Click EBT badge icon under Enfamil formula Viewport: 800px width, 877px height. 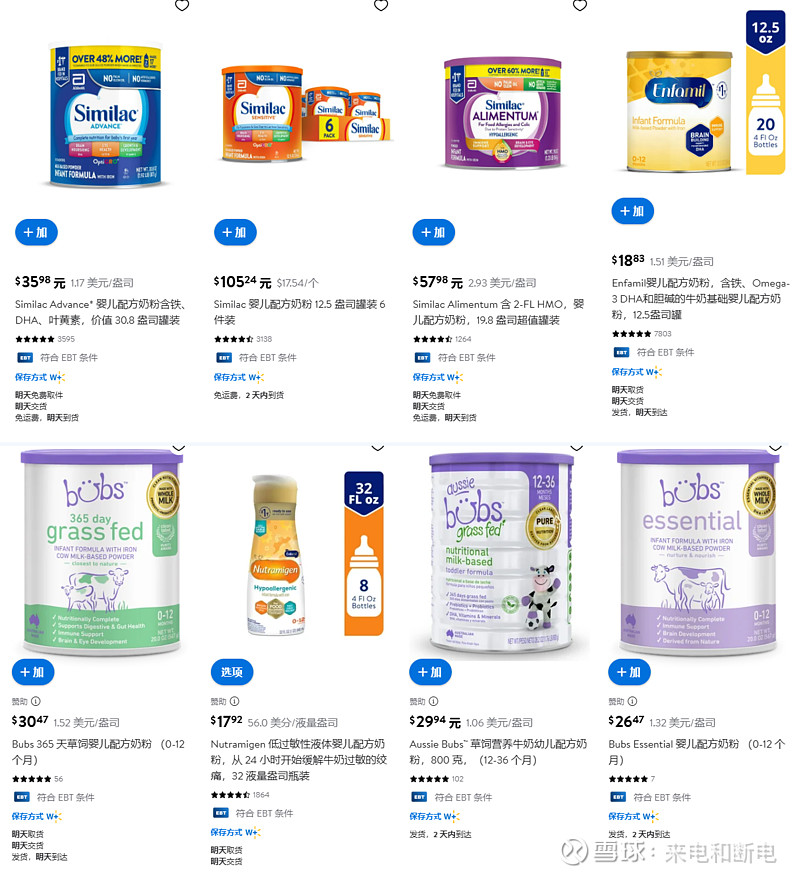point(622,352)
